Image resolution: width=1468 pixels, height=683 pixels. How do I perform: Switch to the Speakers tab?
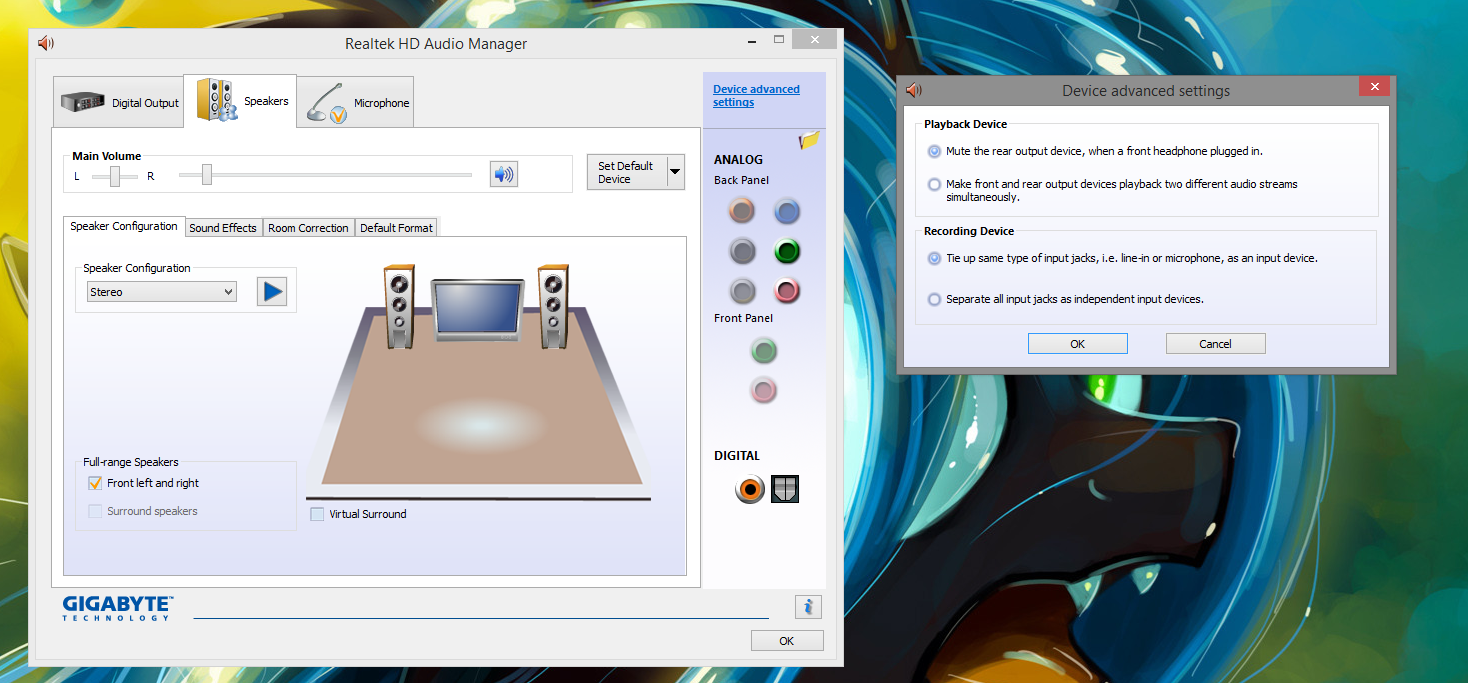coord(240,101)
